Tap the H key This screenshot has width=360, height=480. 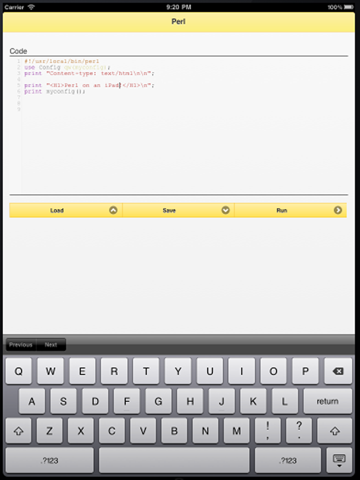point(190,401)
